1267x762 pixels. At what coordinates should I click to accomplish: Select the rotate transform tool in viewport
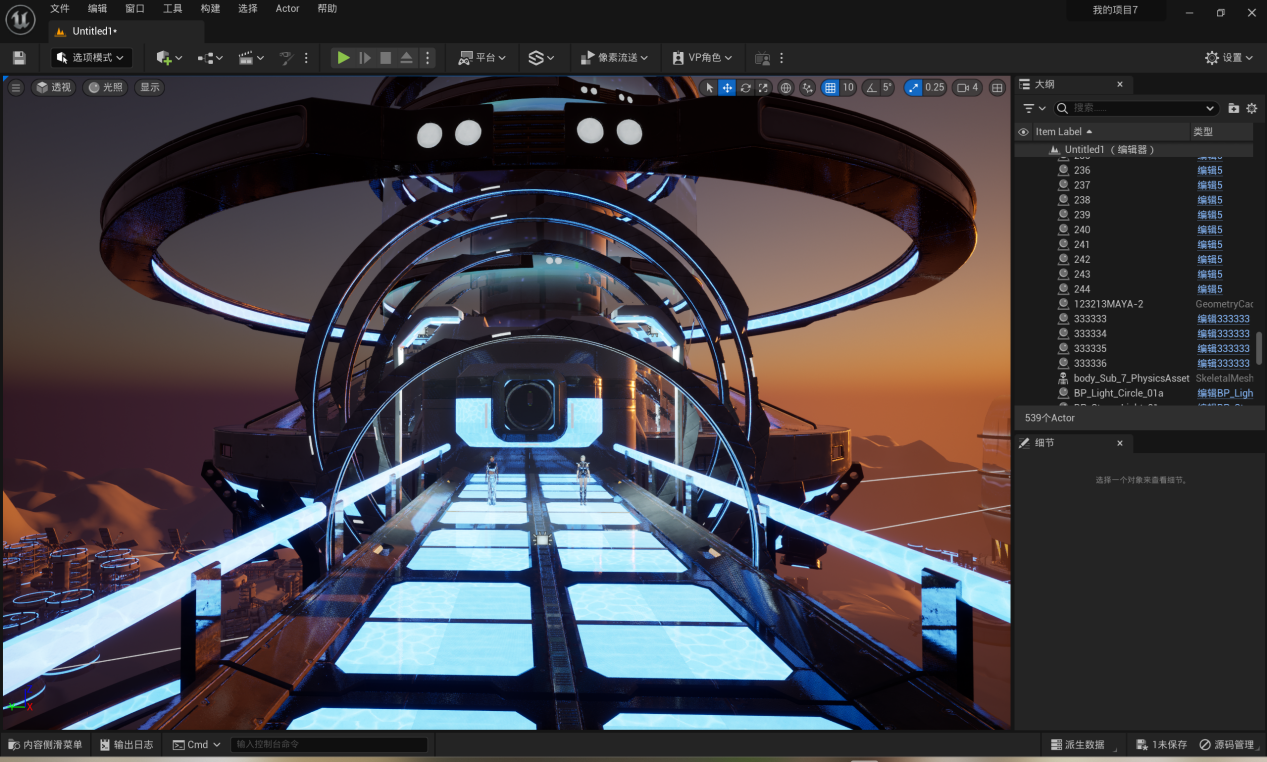[x=745, y=88]
